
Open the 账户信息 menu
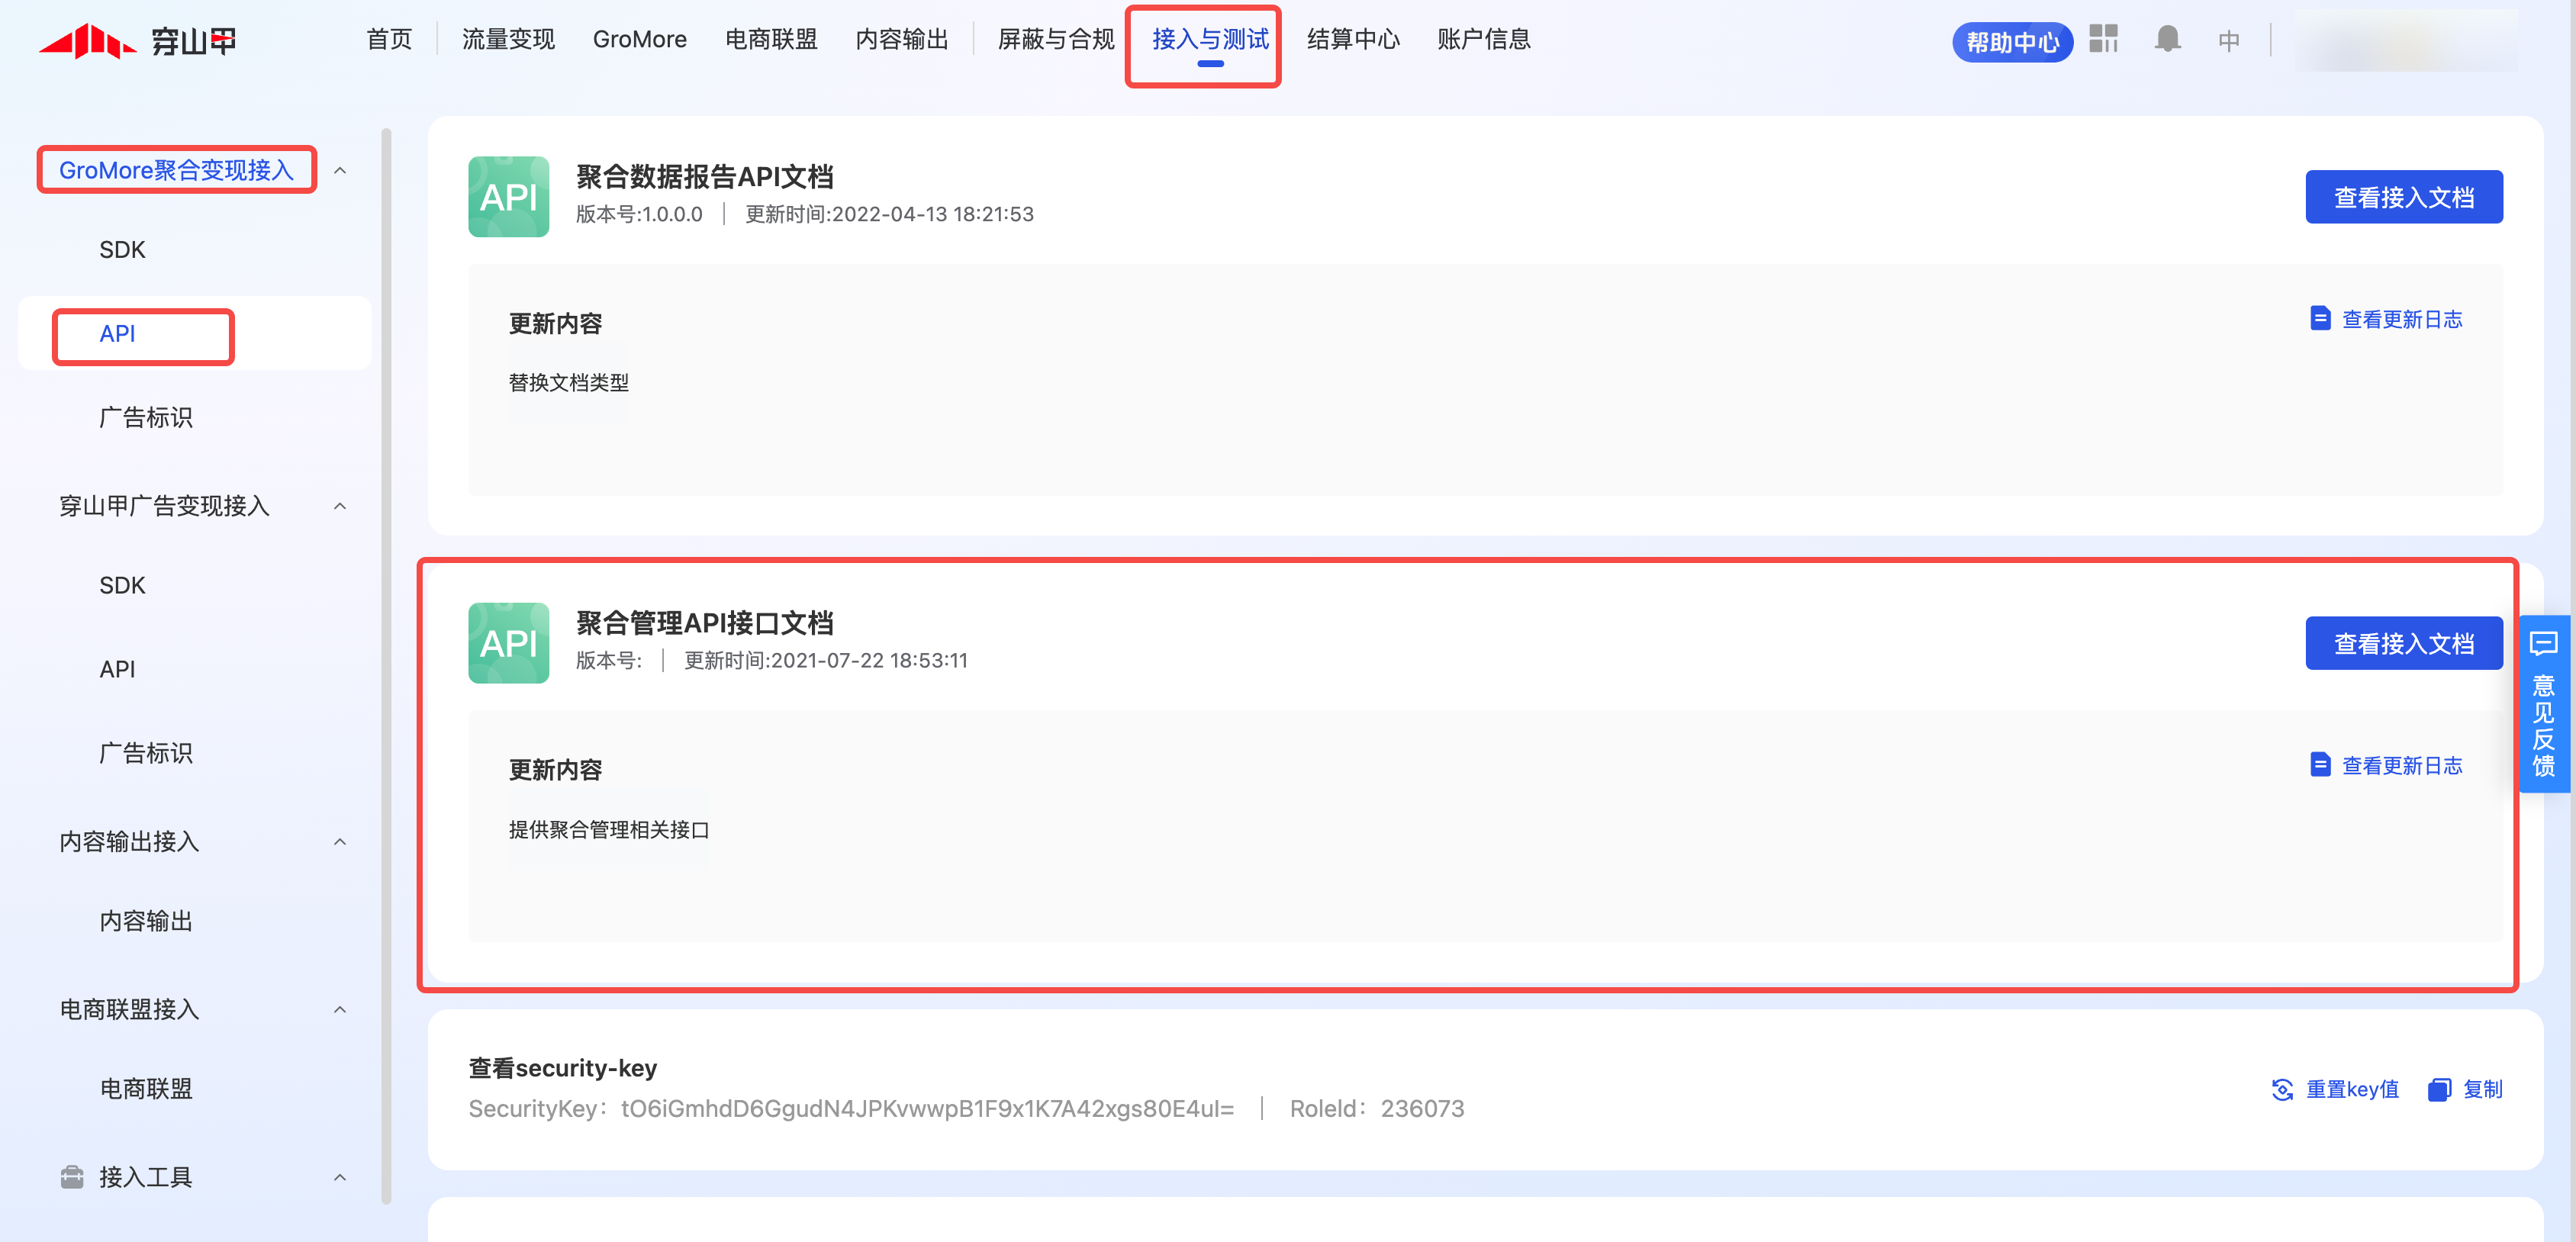[1484, 39]
